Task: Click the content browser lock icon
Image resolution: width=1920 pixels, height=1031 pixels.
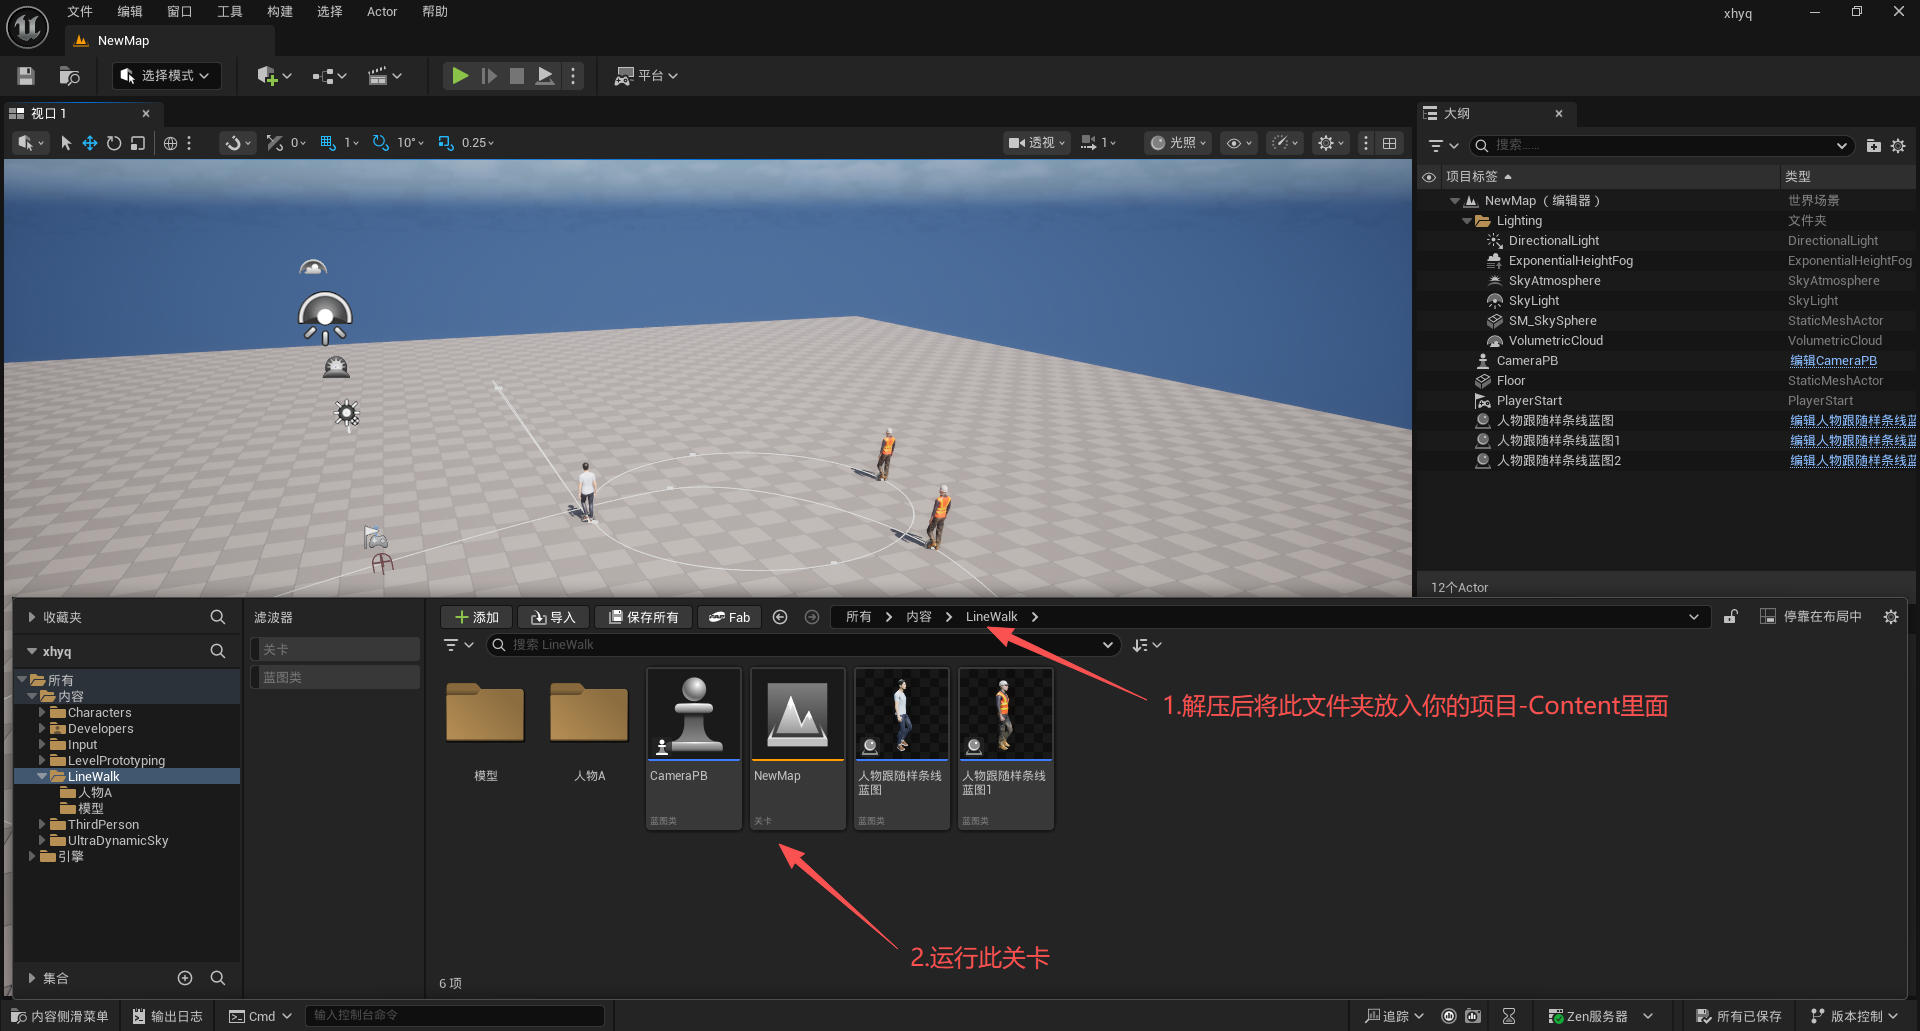Action: [1731, 617]
